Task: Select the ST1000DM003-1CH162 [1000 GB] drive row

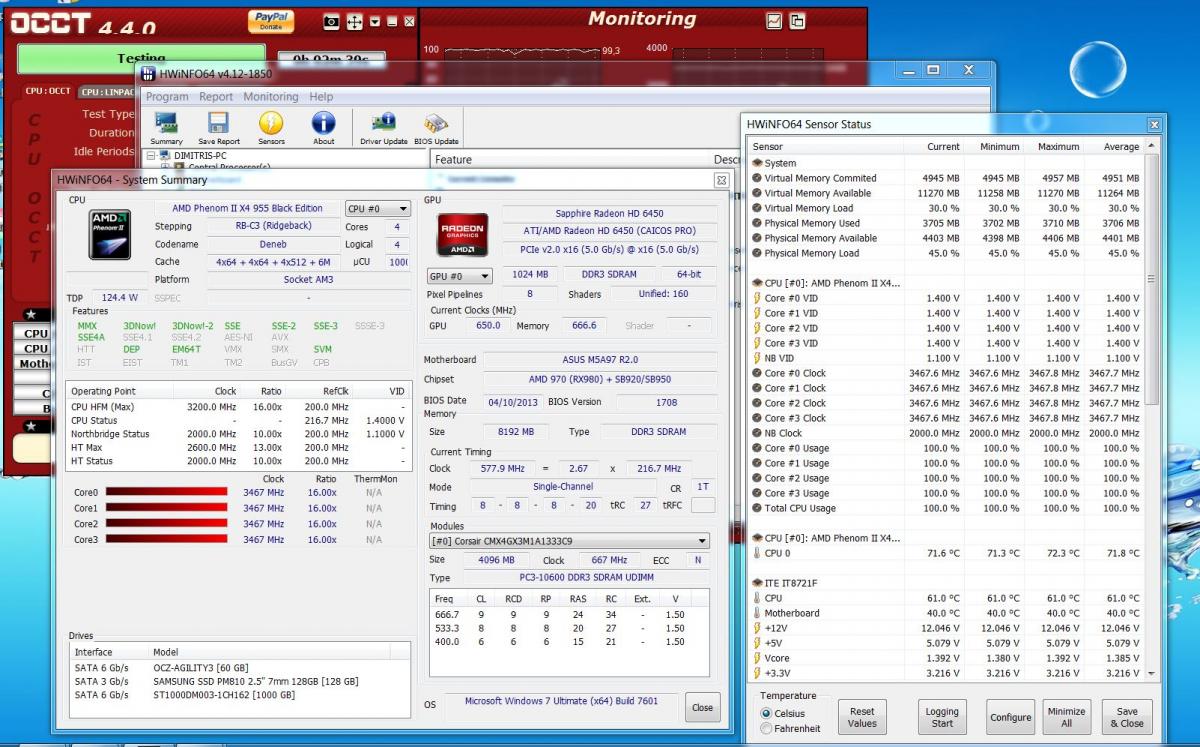Action: tap(239, 695)
